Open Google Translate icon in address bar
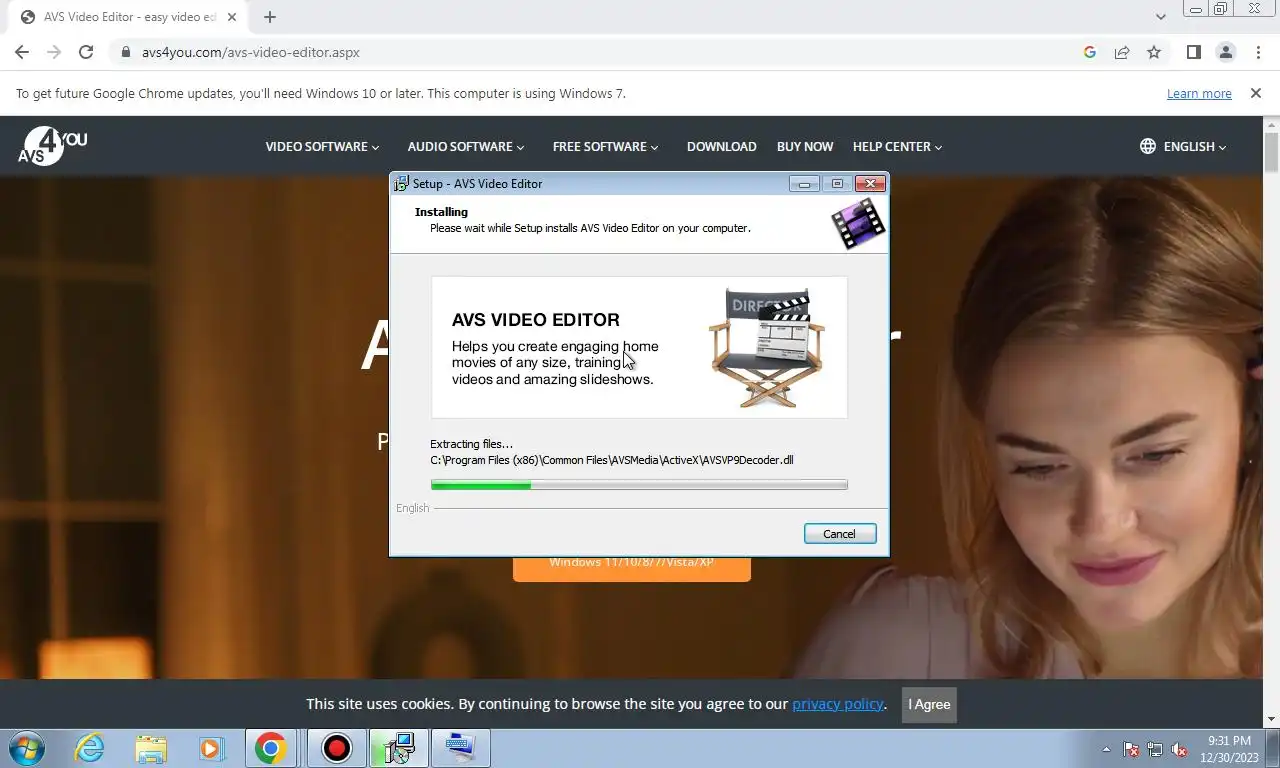 coord(1090,52)
